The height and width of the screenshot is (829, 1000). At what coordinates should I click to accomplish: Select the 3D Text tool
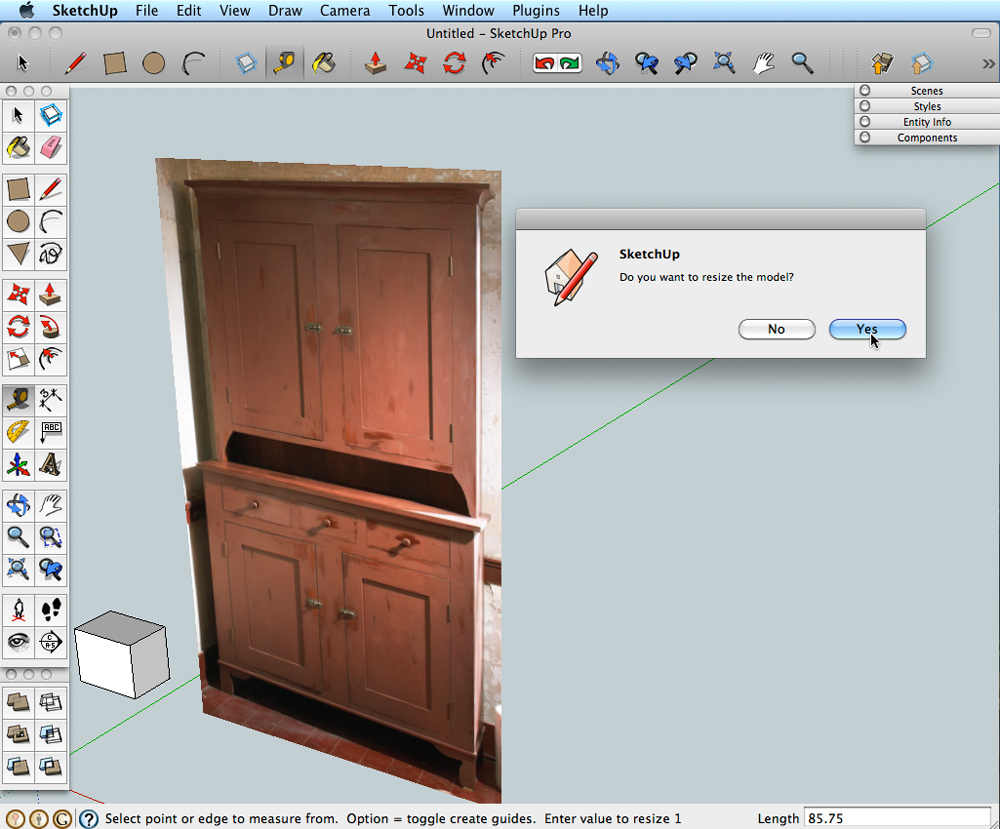(x=51, y=465)
